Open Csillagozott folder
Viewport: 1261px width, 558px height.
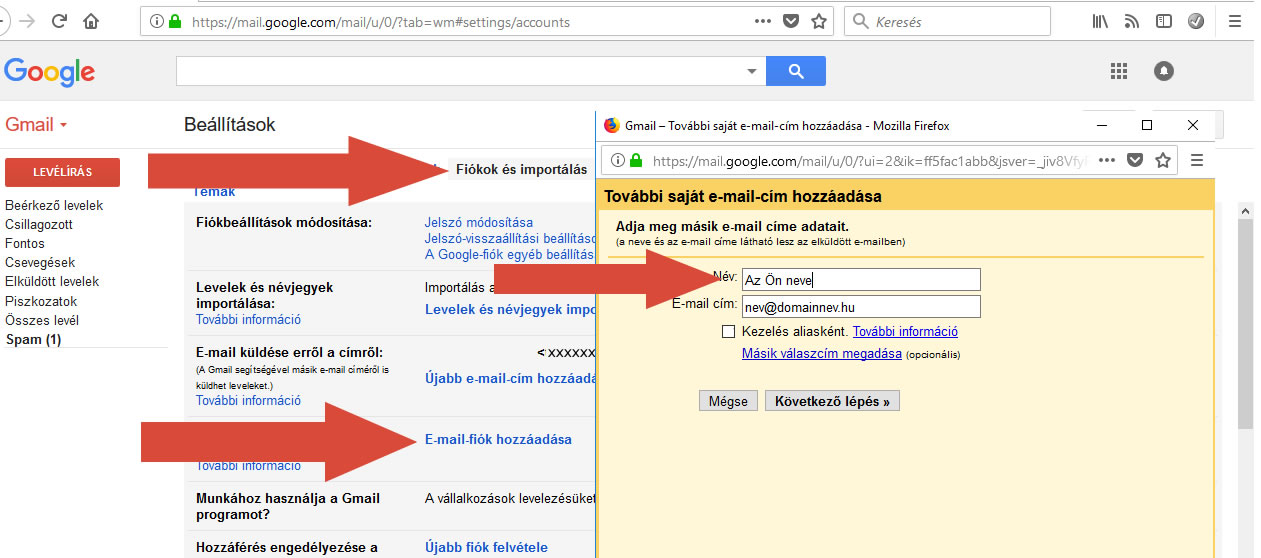[x=39, y=224]
